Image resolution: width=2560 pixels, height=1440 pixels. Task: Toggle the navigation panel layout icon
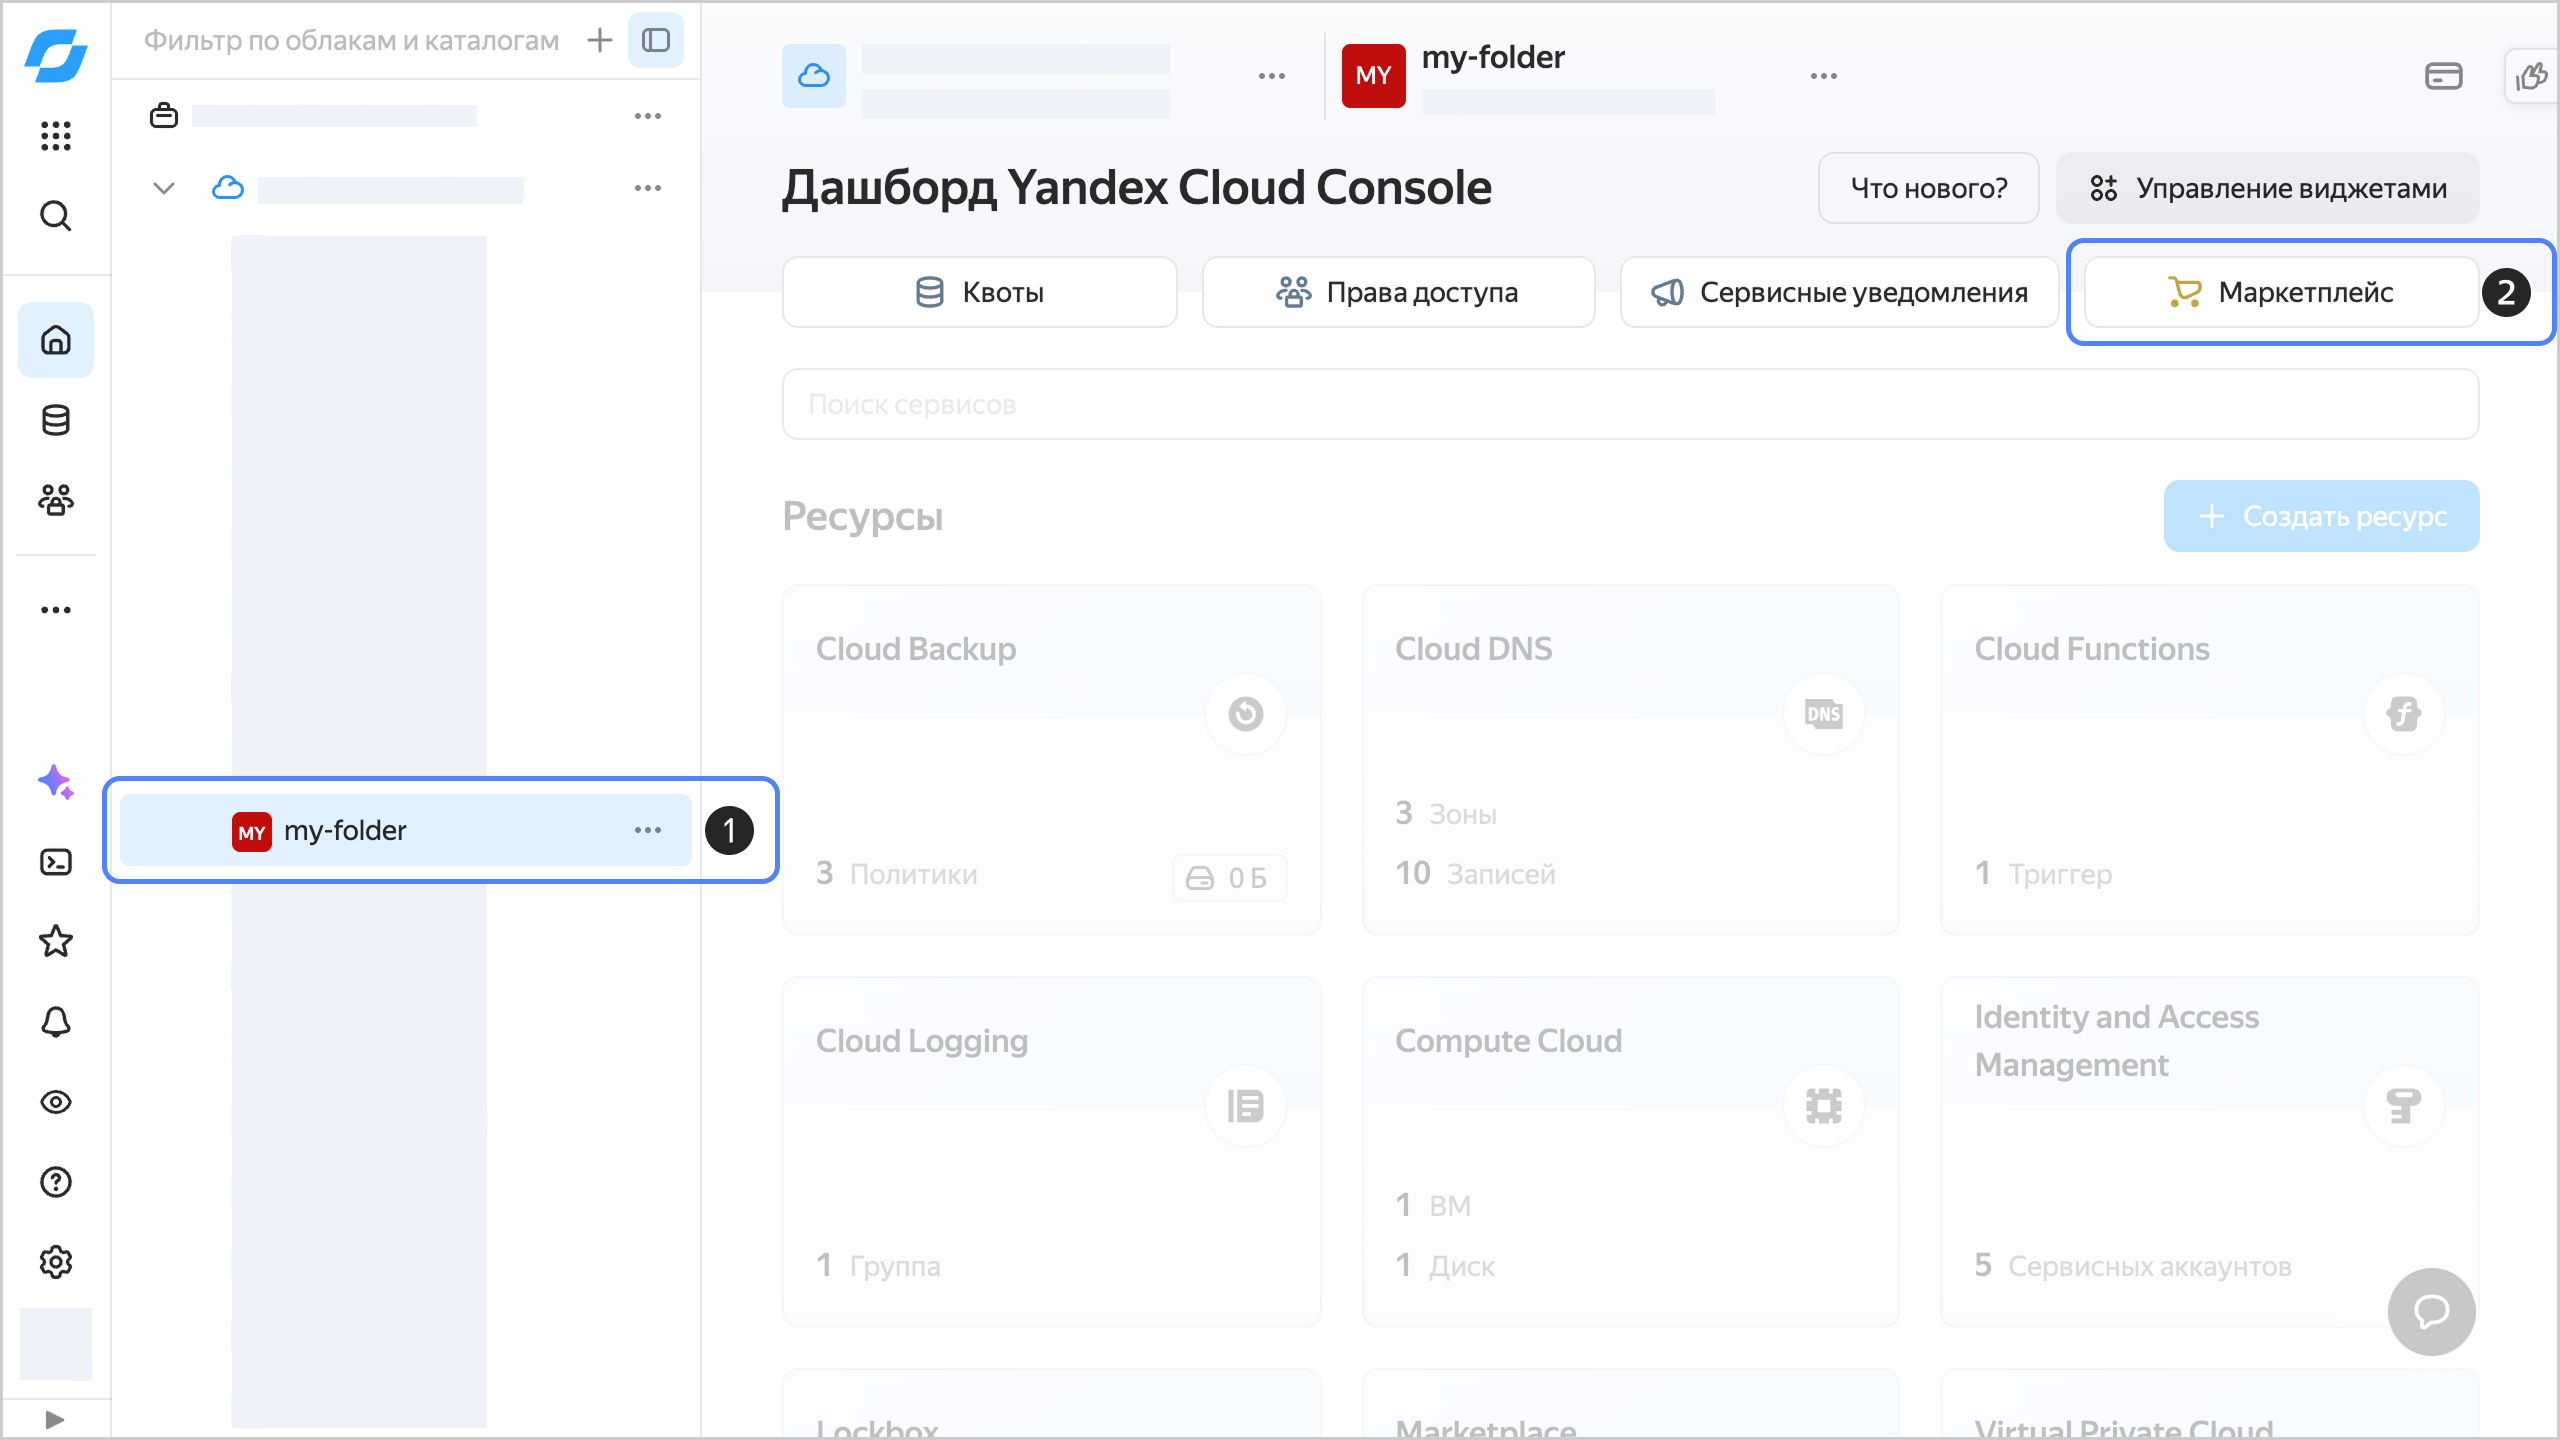pyautogui.click(x=656, y=40)
